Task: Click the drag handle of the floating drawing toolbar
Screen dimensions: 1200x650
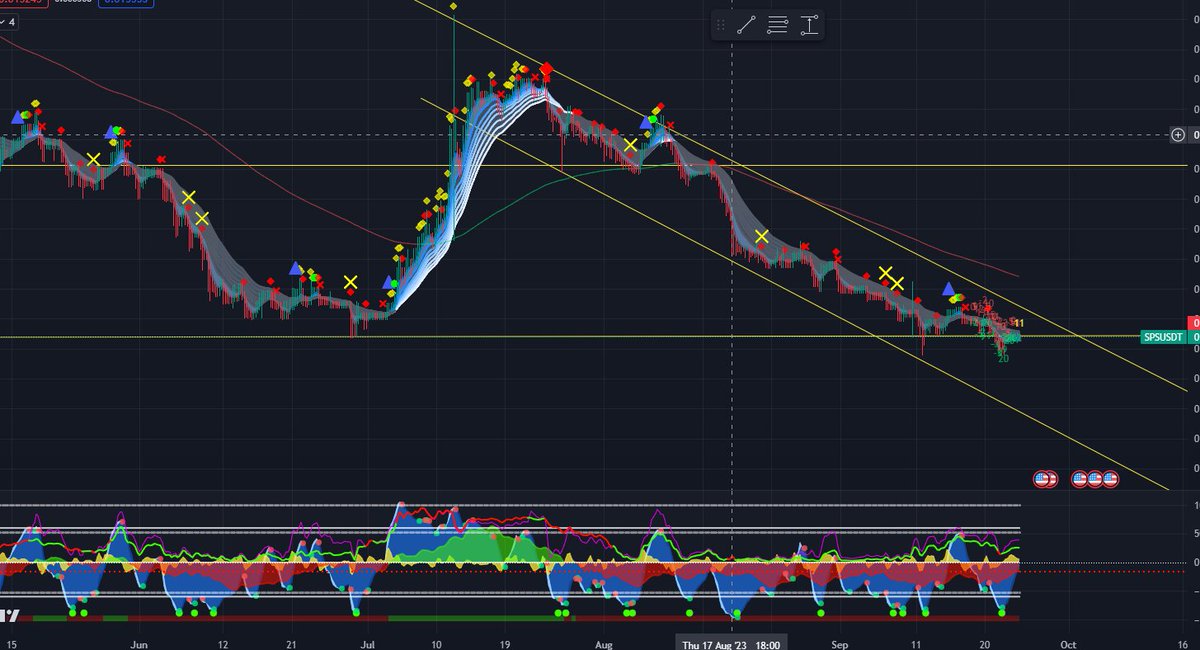Action: point(719,24)
